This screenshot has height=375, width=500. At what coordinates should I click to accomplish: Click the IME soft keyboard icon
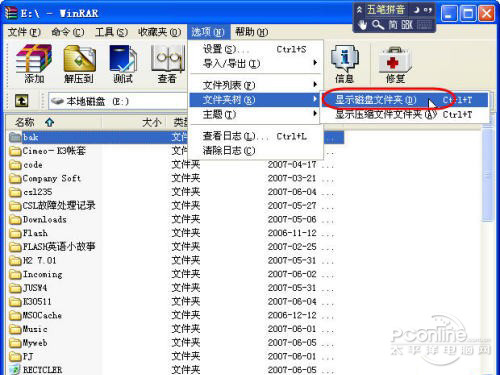tap(424, 25)
